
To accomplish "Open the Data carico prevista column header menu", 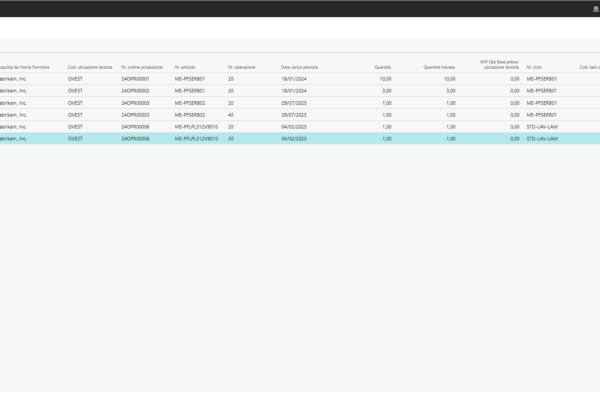I will pyautogui.click(x=299, y=67).
